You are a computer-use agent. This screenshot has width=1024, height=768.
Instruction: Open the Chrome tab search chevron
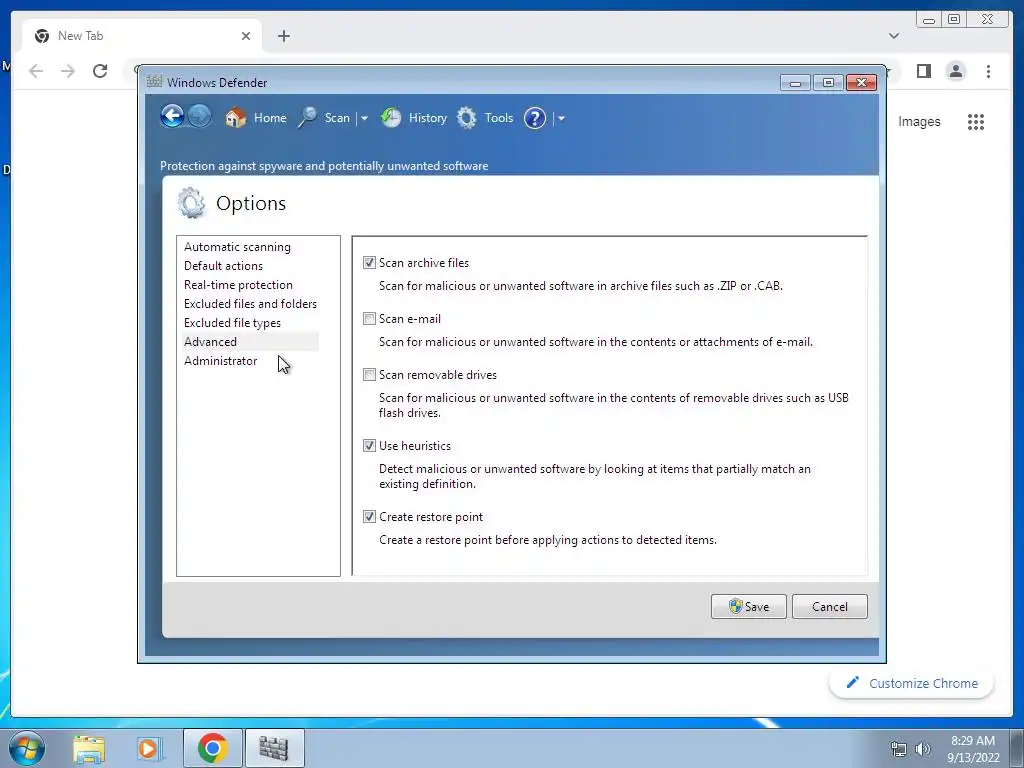894,36
